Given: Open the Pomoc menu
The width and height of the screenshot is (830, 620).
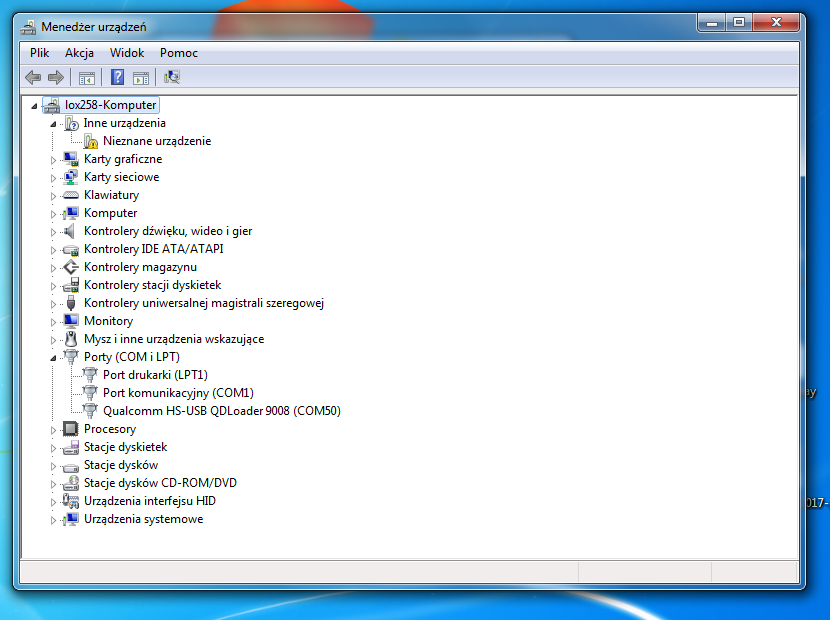Looking at the screenshot, I should tap(179, 53).
